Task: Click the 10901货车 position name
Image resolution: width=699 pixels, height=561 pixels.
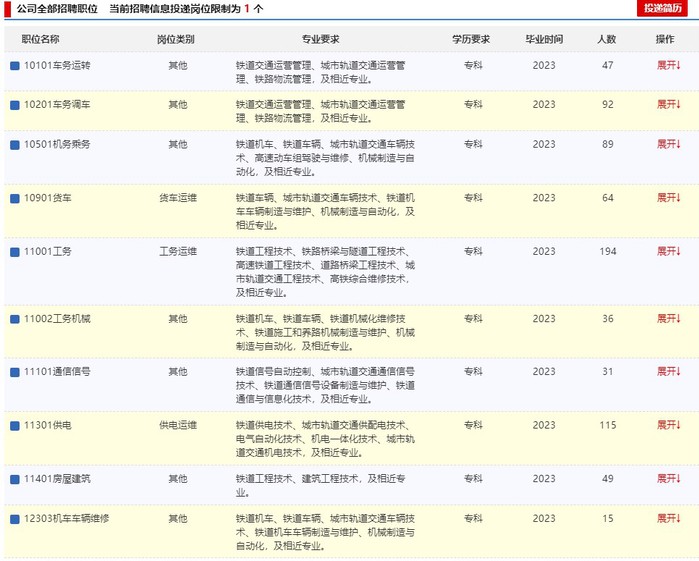Action: (x=48, y=198)
